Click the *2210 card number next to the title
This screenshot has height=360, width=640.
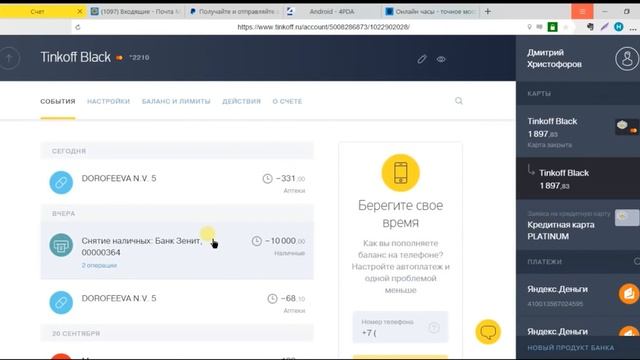pos(139,58)
